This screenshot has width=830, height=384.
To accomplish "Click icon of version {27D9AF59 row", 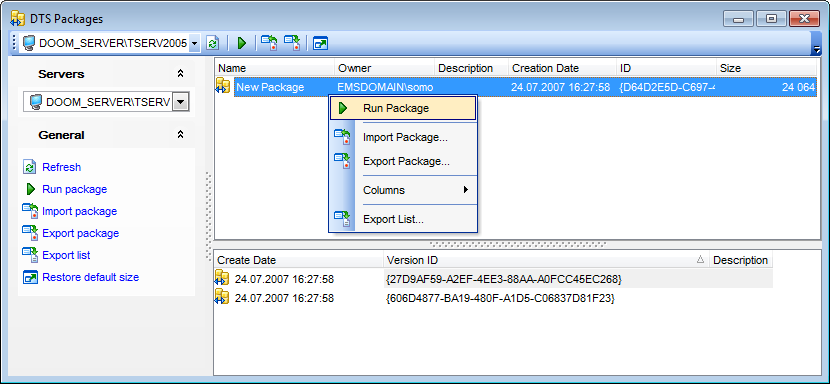I will pos(222,278).
